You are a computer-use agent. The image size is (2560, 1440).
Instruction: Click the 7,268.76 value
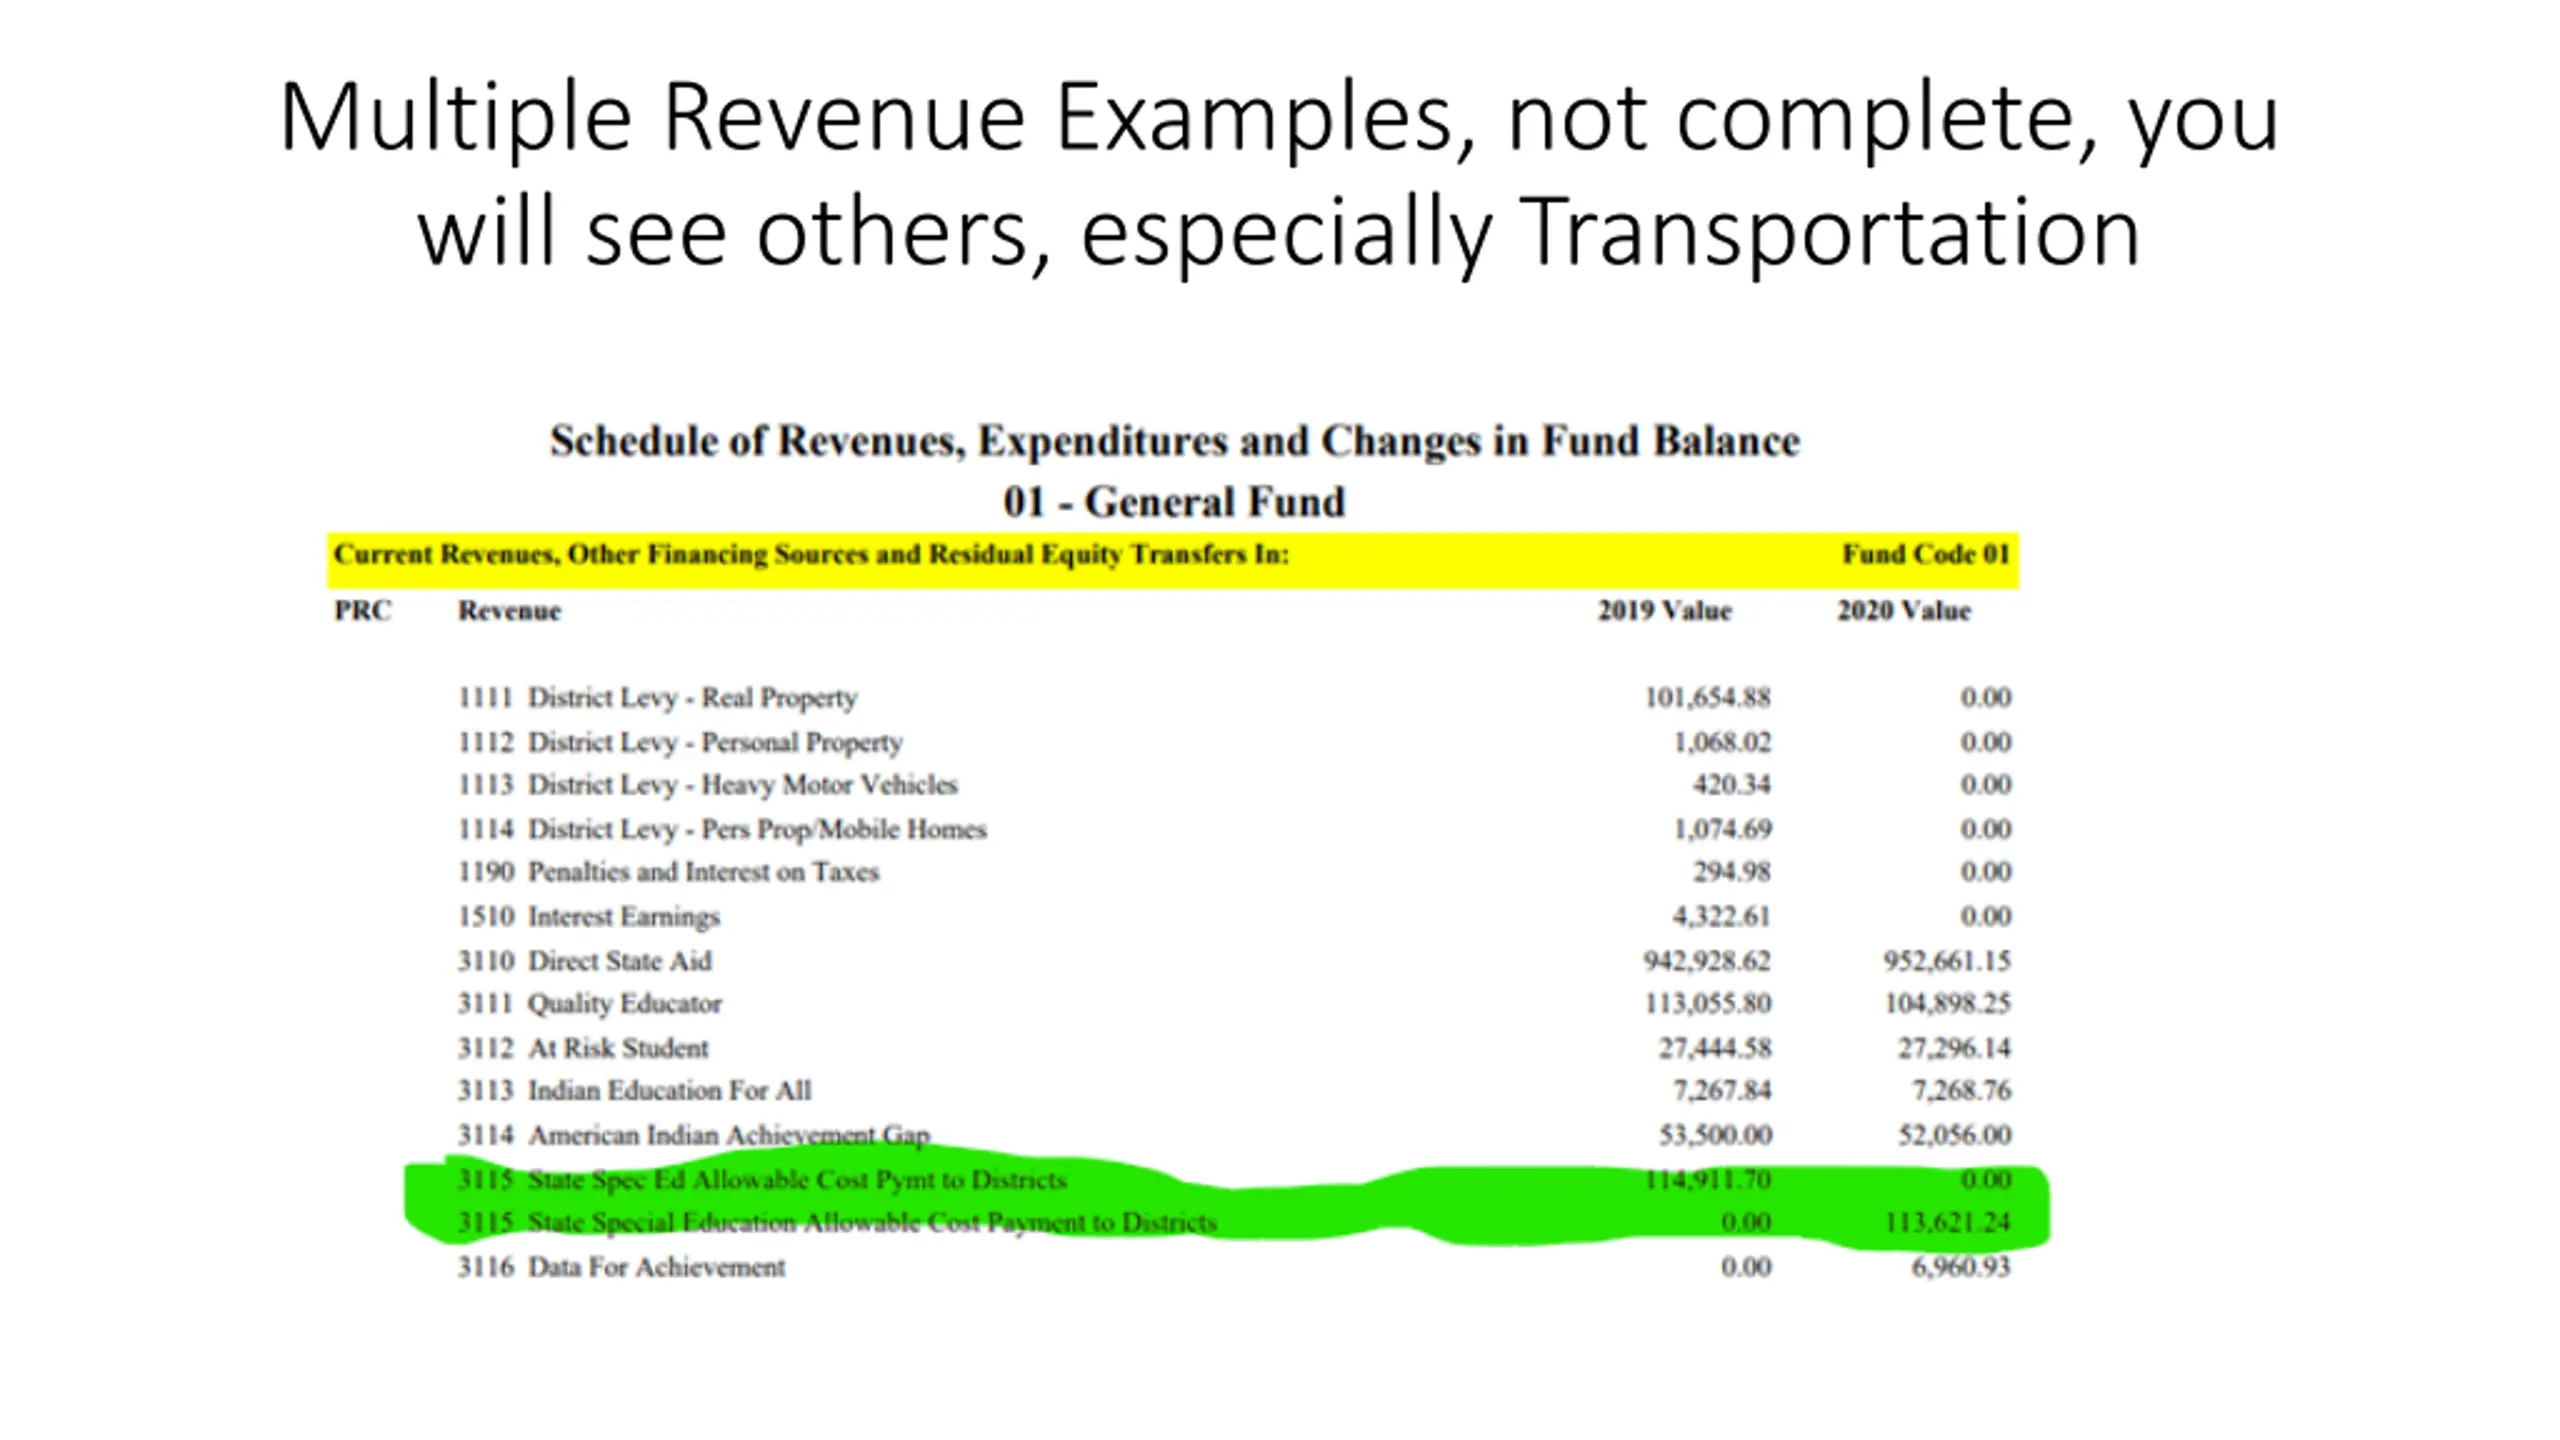(x=1961, y=1090)
